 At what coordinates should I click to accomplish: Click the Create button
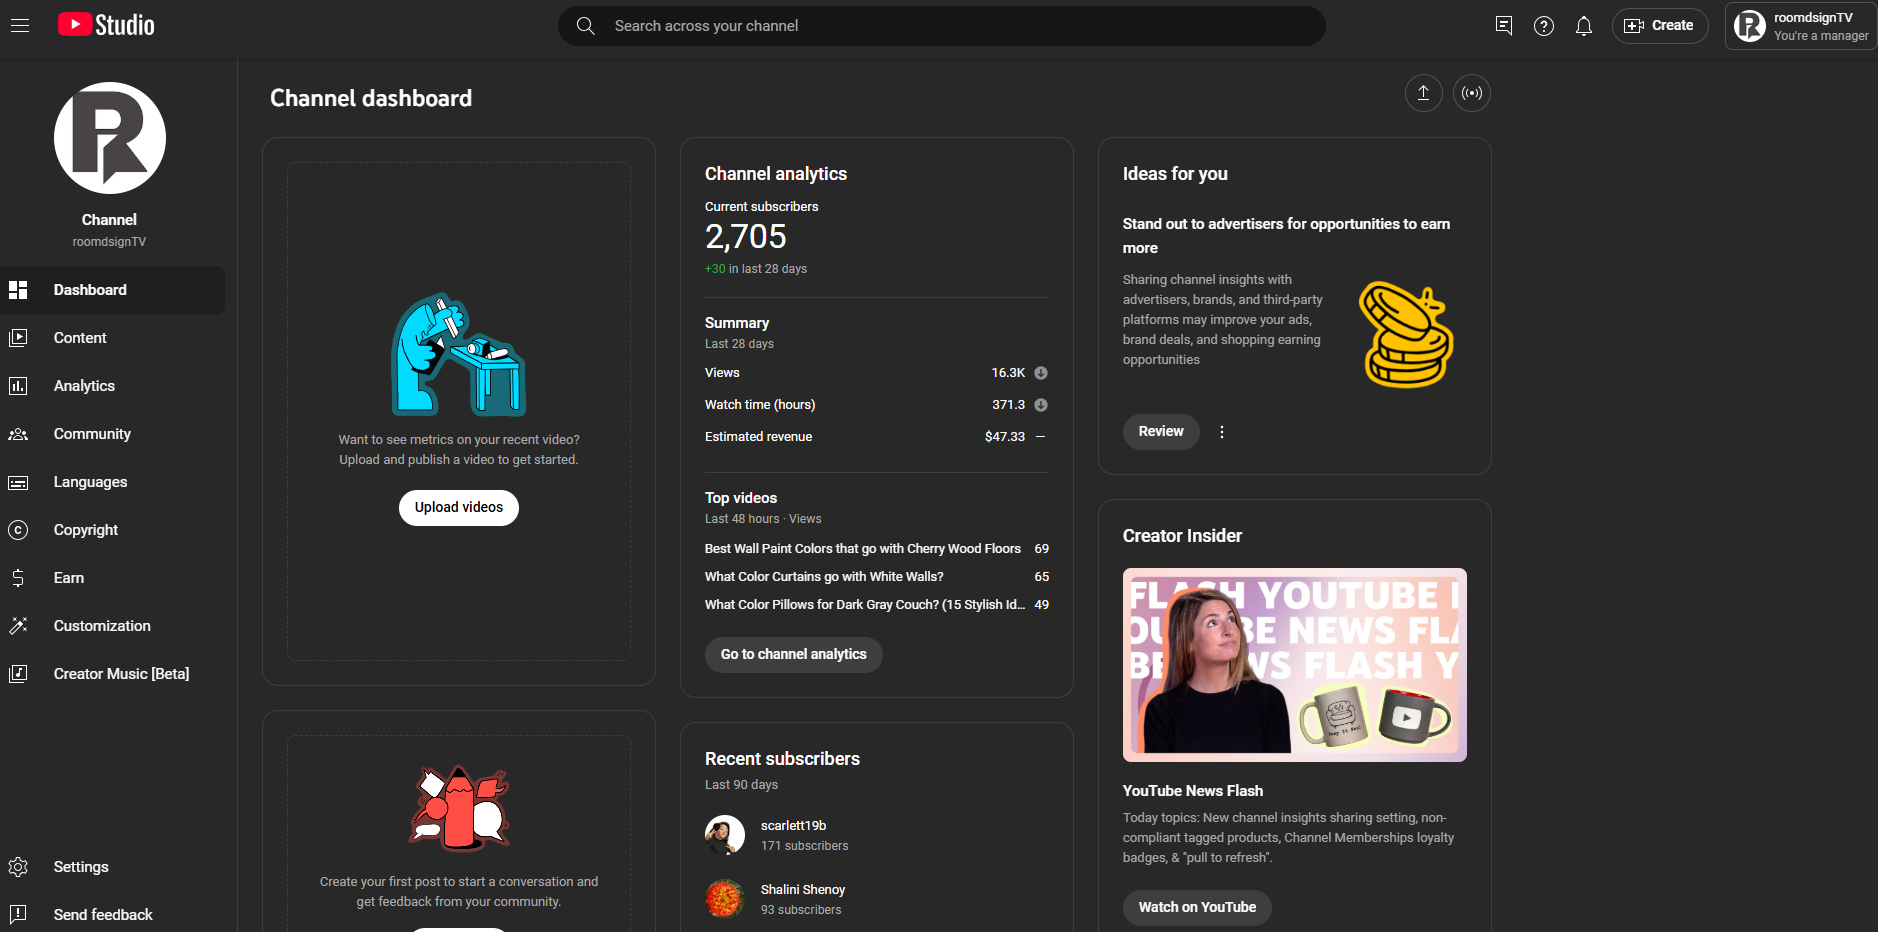[1660, 26]
